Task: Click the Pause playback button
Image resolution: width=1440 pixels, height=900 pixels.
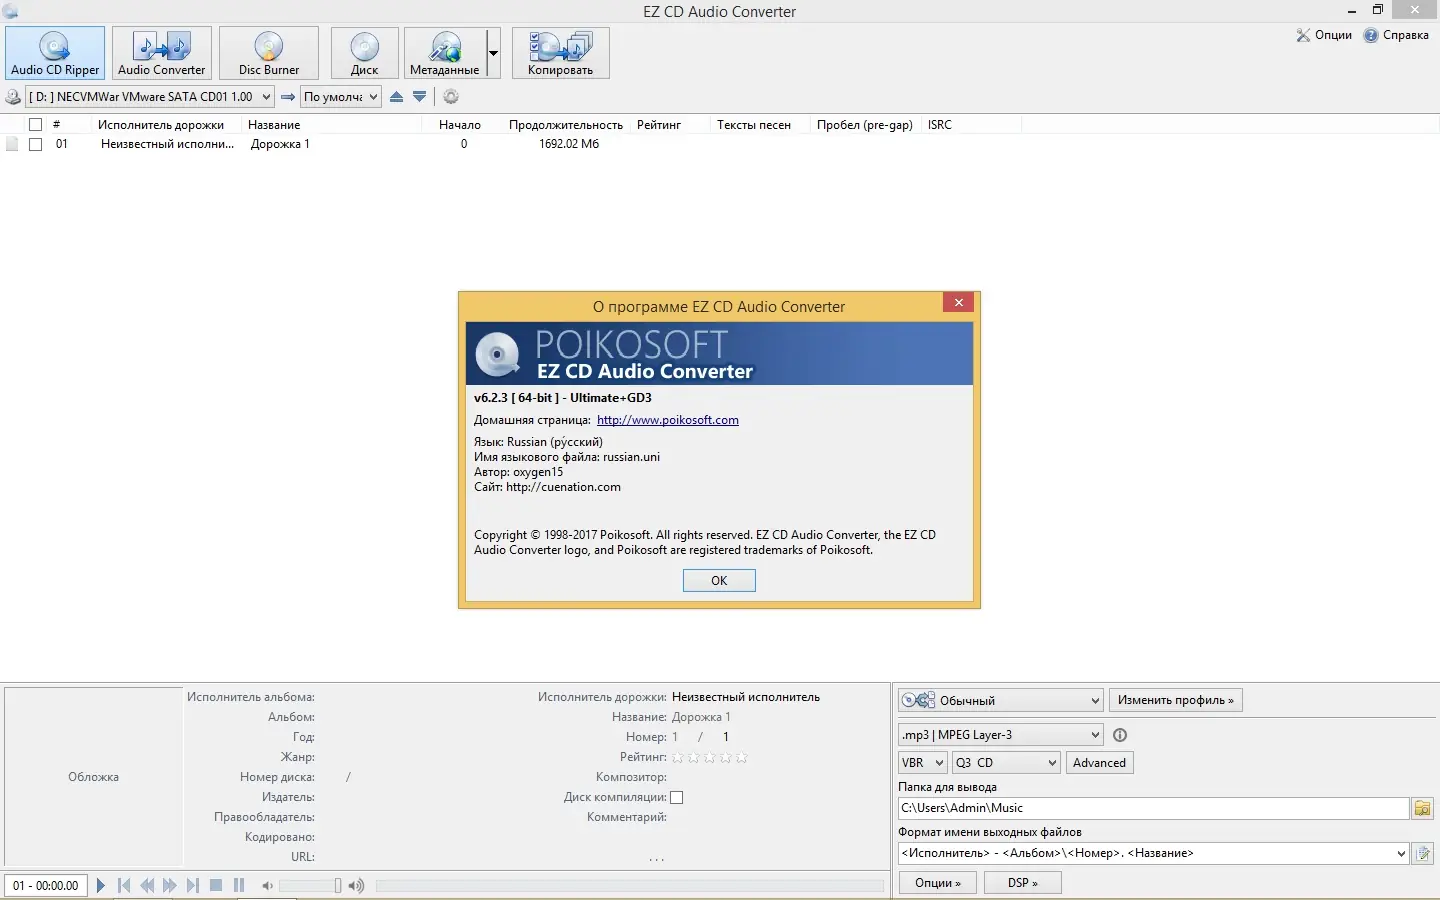Action: pos(239,885)
